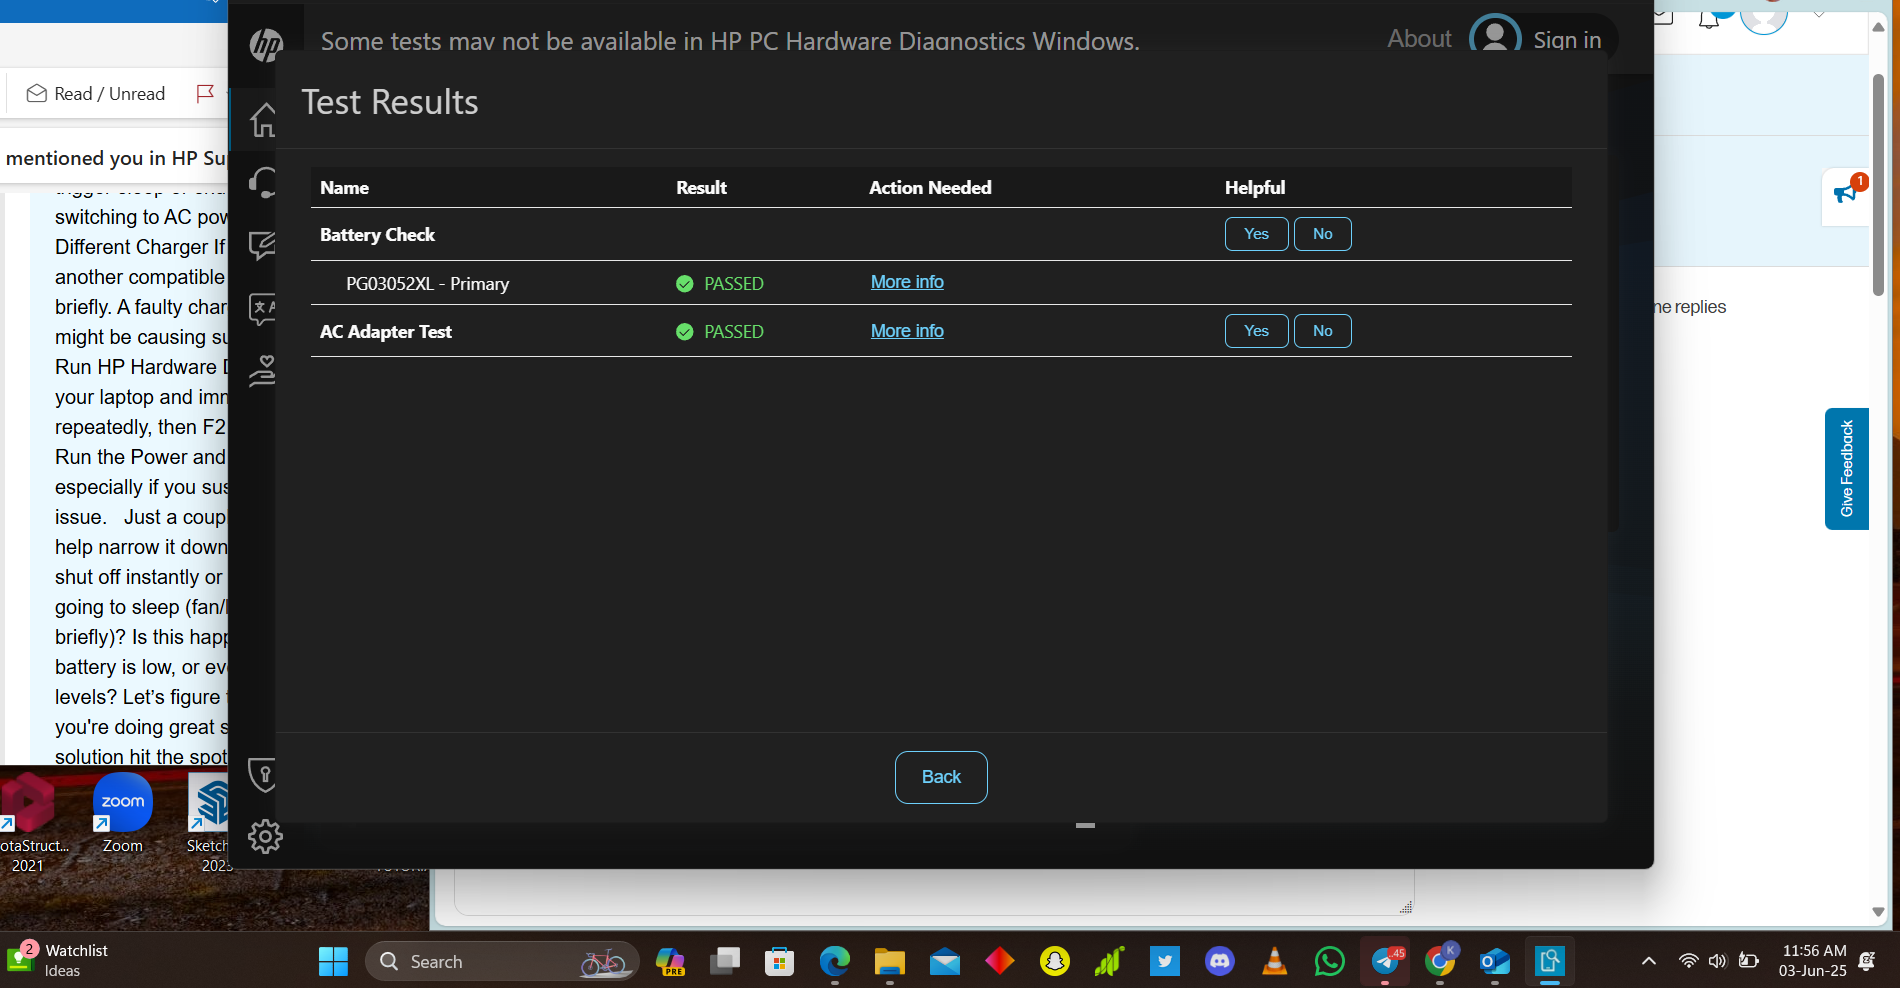Go Back from Test Results
The image size is (1900, 988).
[x=941, y=777]
